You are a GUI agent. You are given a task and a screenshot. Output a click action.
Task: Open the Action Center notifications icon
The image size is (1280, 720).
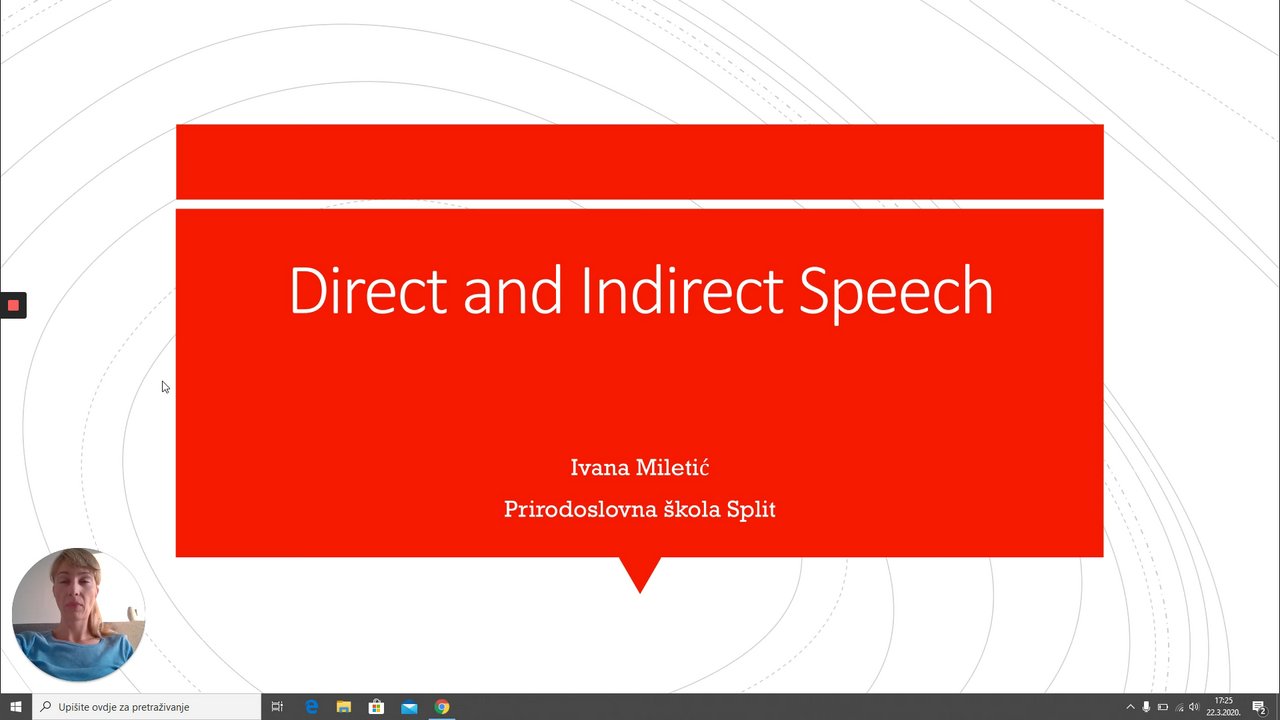pyautogui.click(x=1259, y=707)
